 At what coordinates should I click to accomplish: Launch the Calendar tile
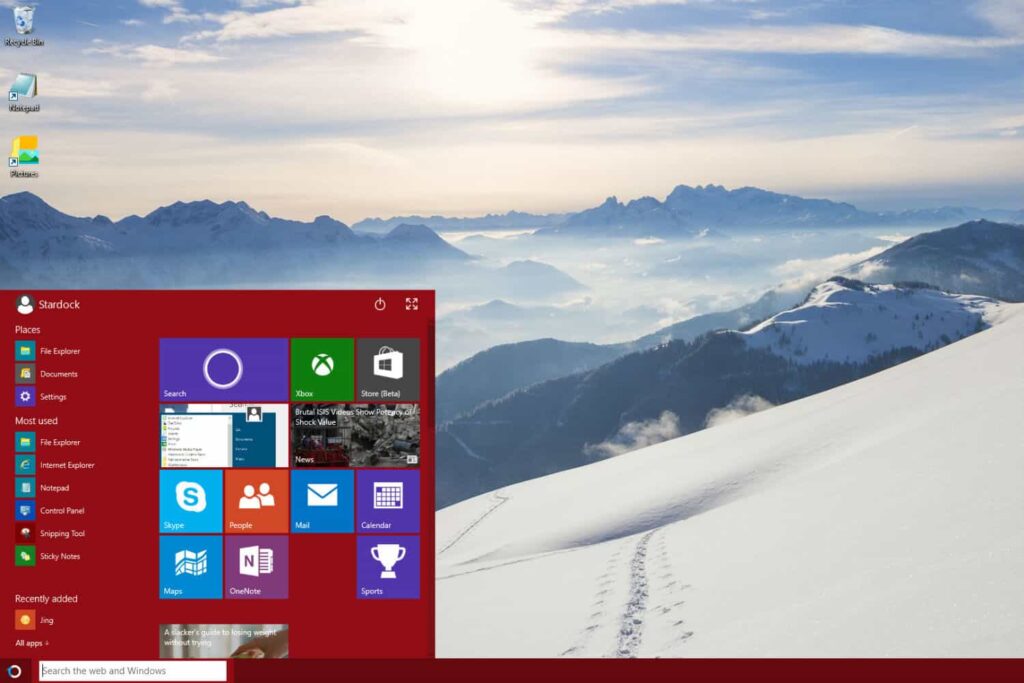(387, 501)
